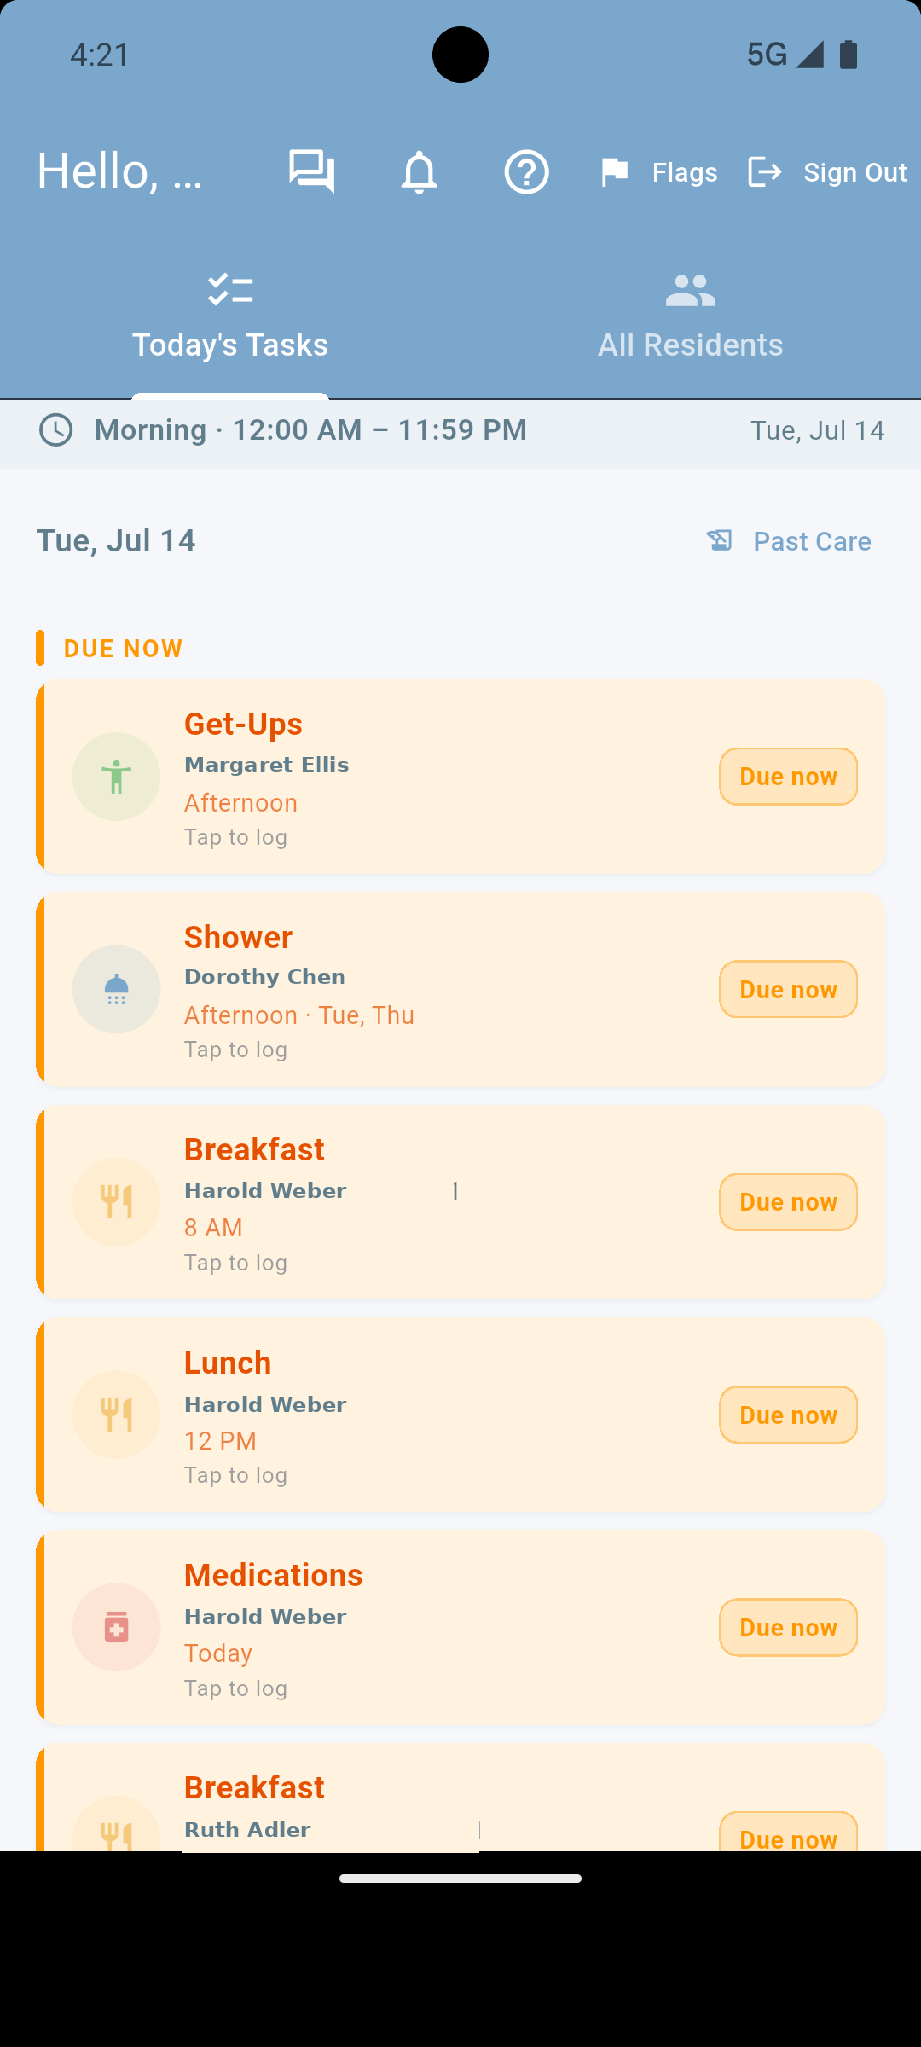Tap the Medications pill bottle icon

[116, 1628]
